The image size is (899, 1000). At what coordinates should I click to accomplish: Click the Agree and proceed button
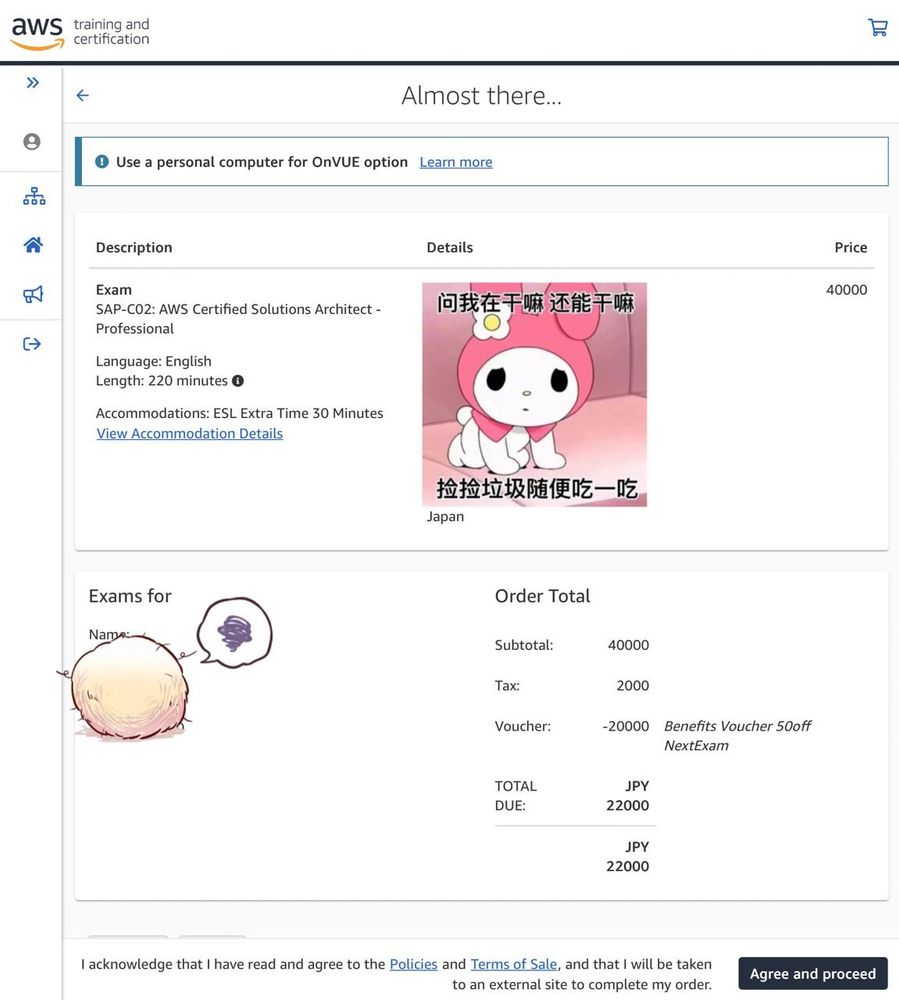coord(813,974)
